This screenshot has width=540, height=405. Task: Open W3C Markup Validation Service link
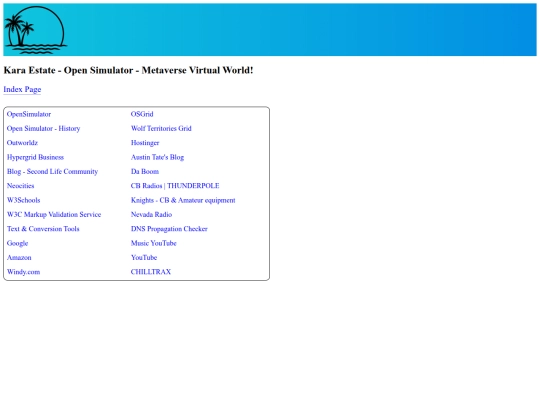click(54, 215)
